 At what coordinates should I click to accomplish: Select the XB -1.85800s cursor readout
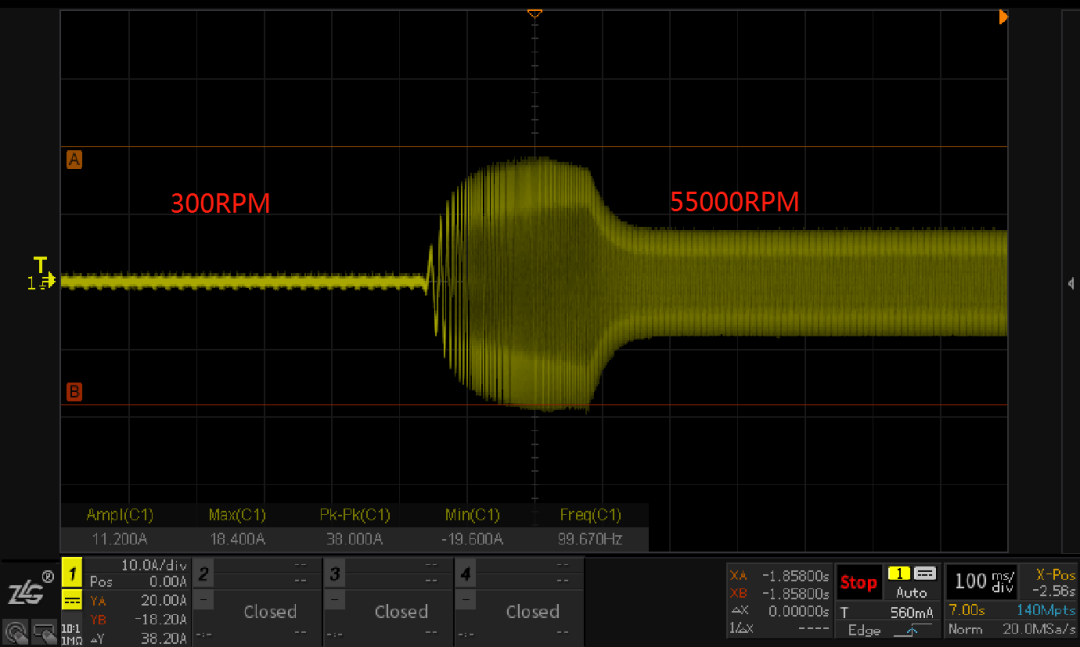(x=779, y=593)
